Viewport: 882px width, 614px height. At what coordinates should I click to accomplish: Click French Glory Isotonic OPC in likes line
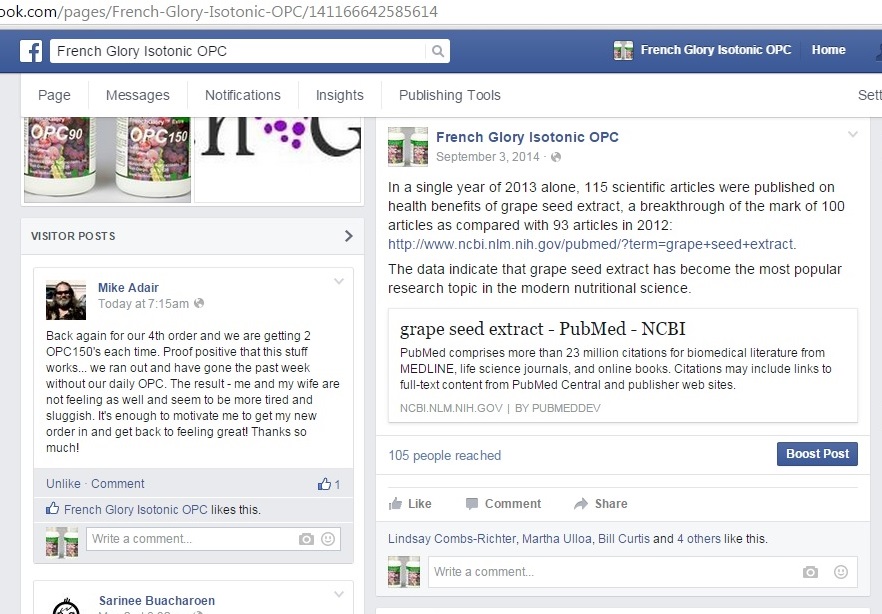136,510
